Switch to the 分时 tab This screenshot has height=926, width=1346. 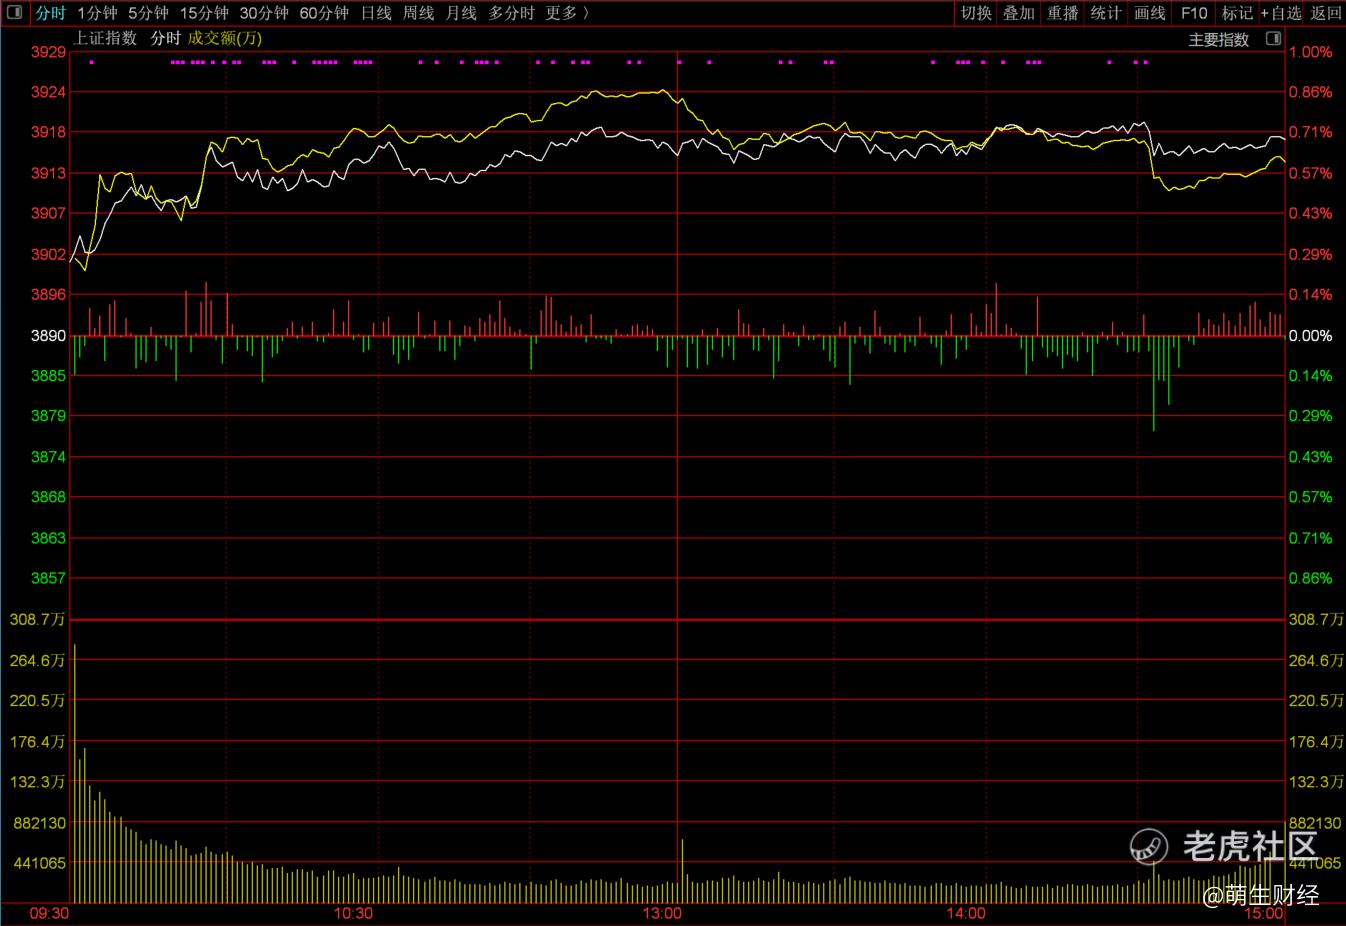pos(50,13)
